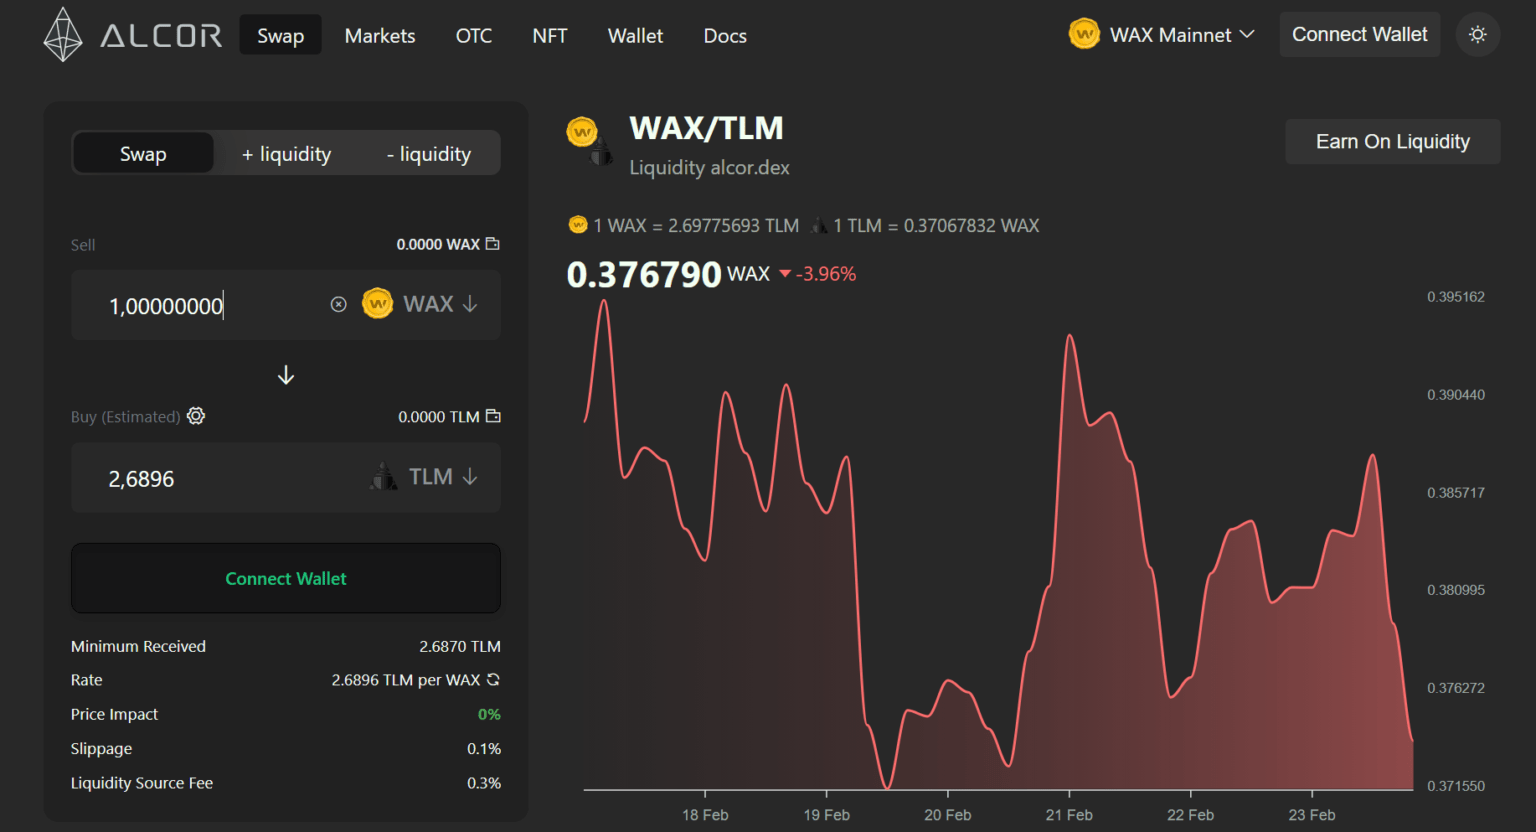Open the Markets menu item
This screenshot has width=1536, height=832.
tap(379, 35)
